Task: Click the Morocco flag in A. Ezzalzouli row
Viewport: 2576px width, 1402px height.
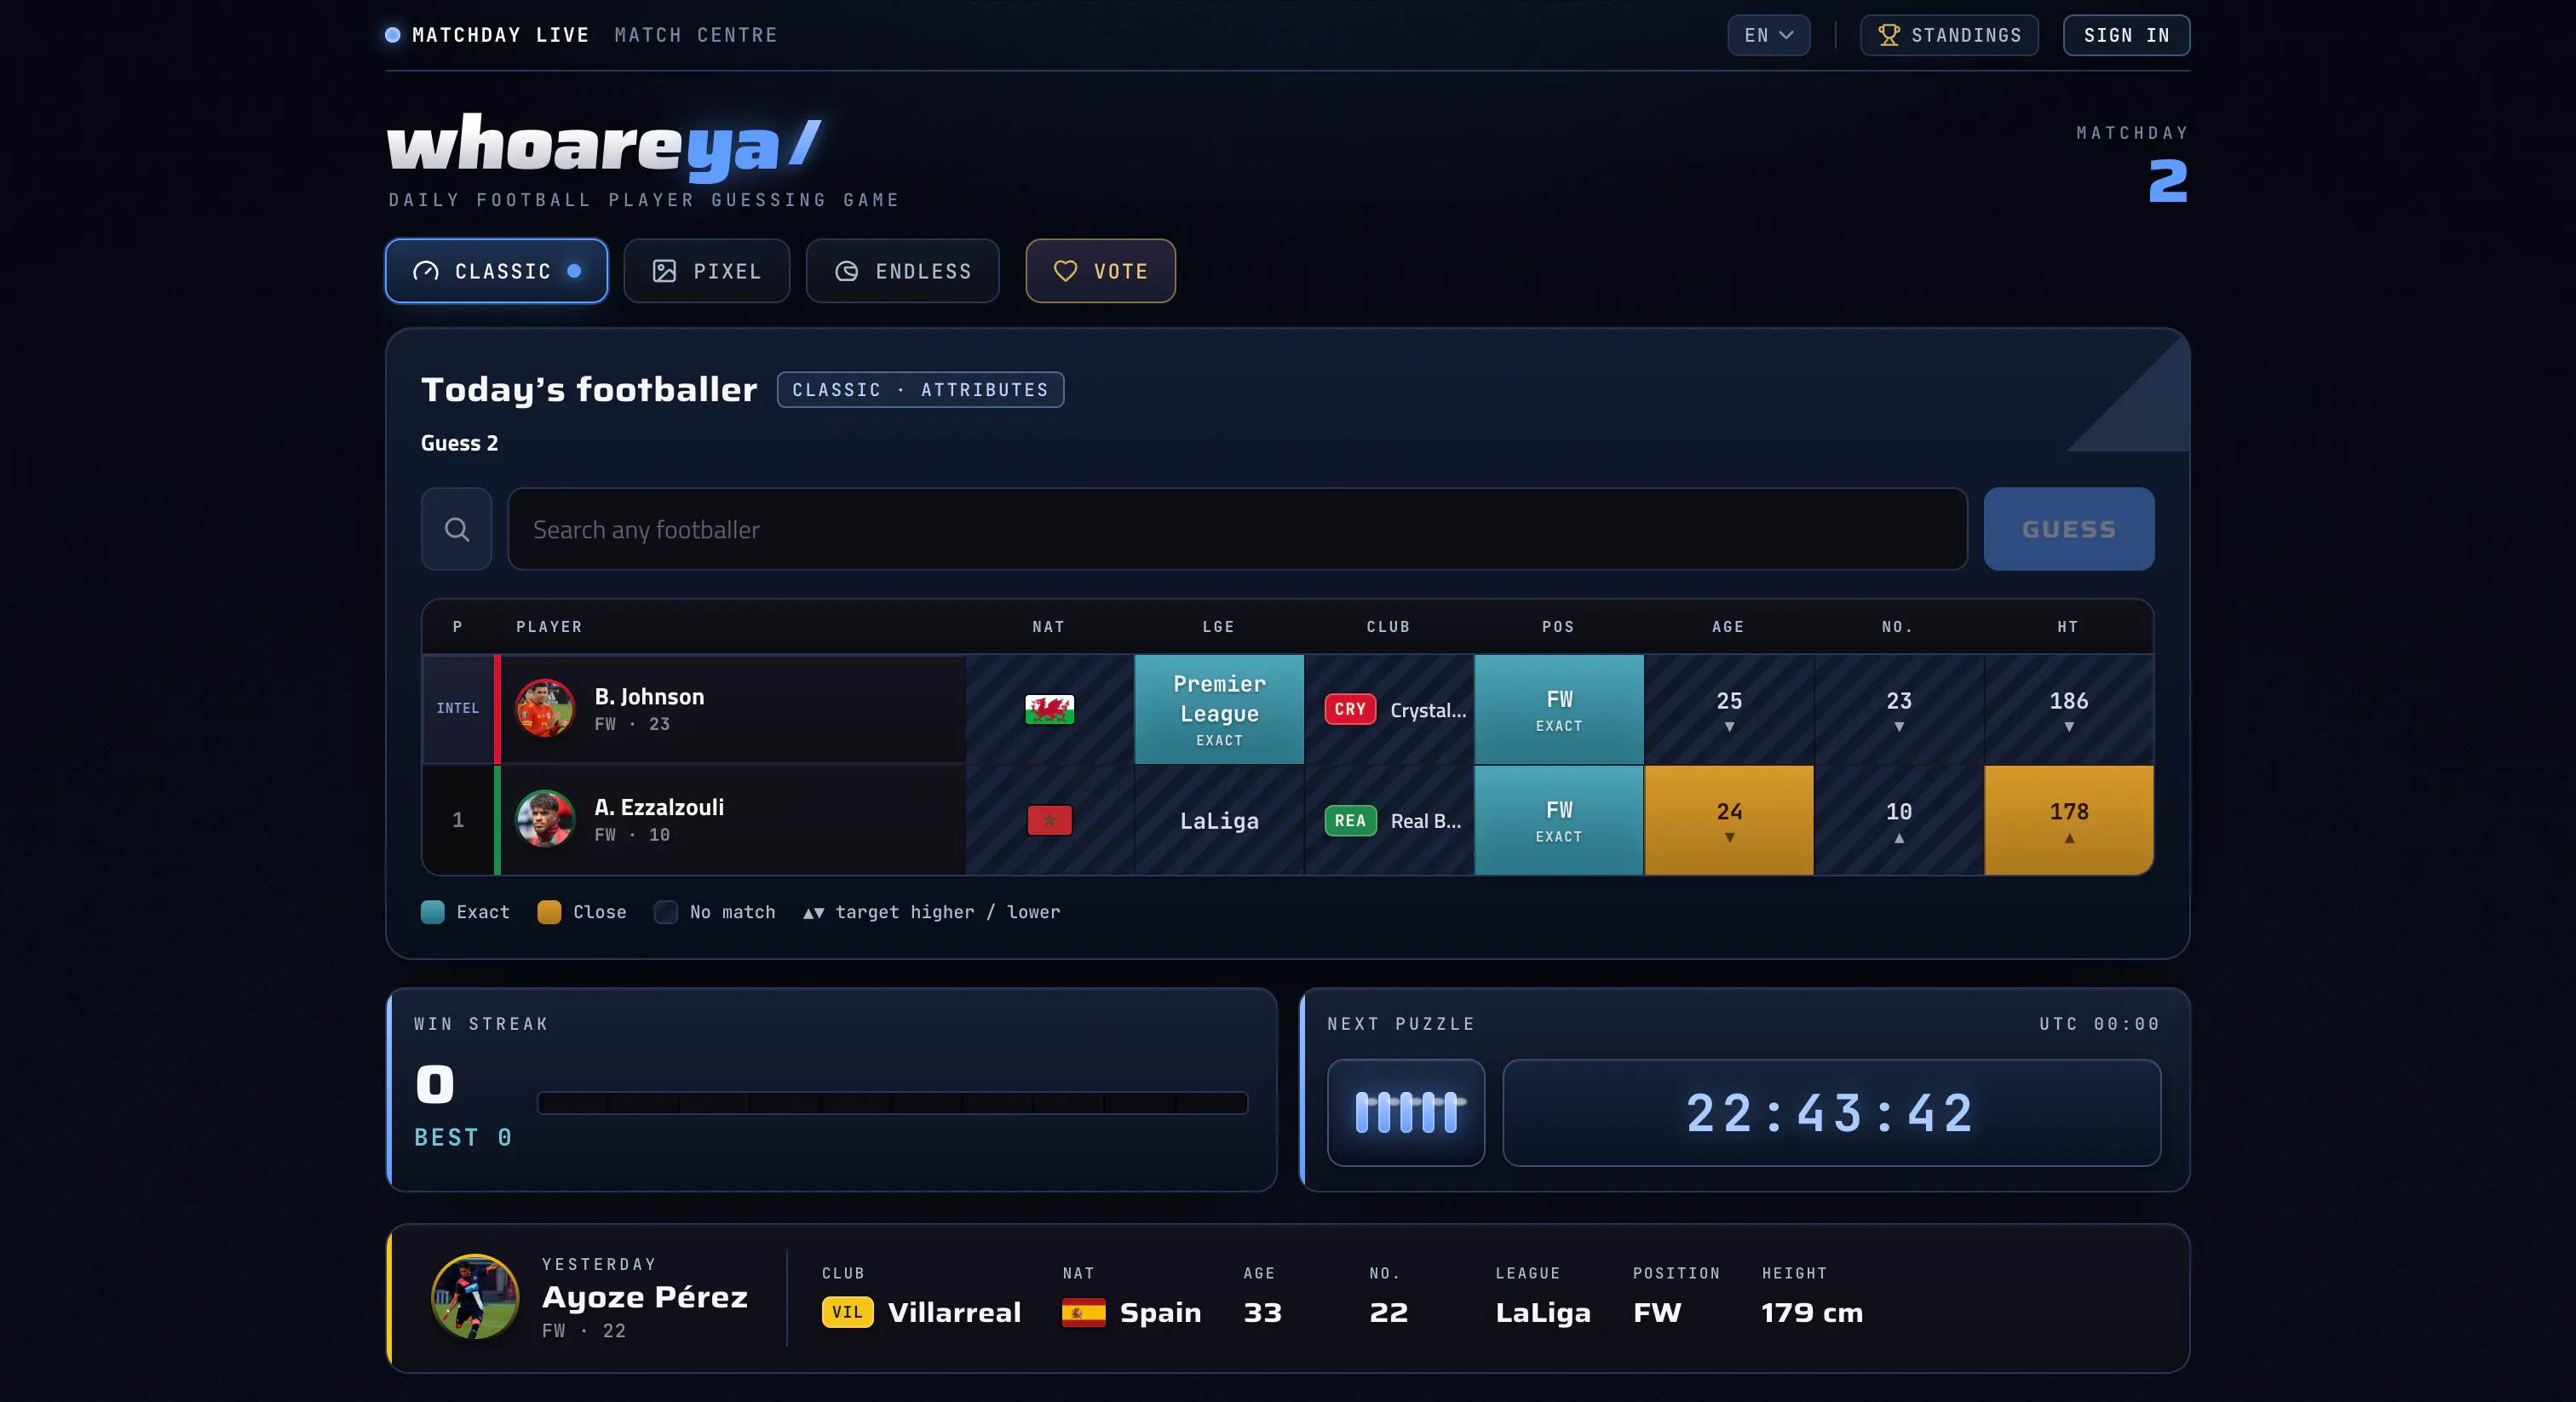Action: coord(1049,820)
